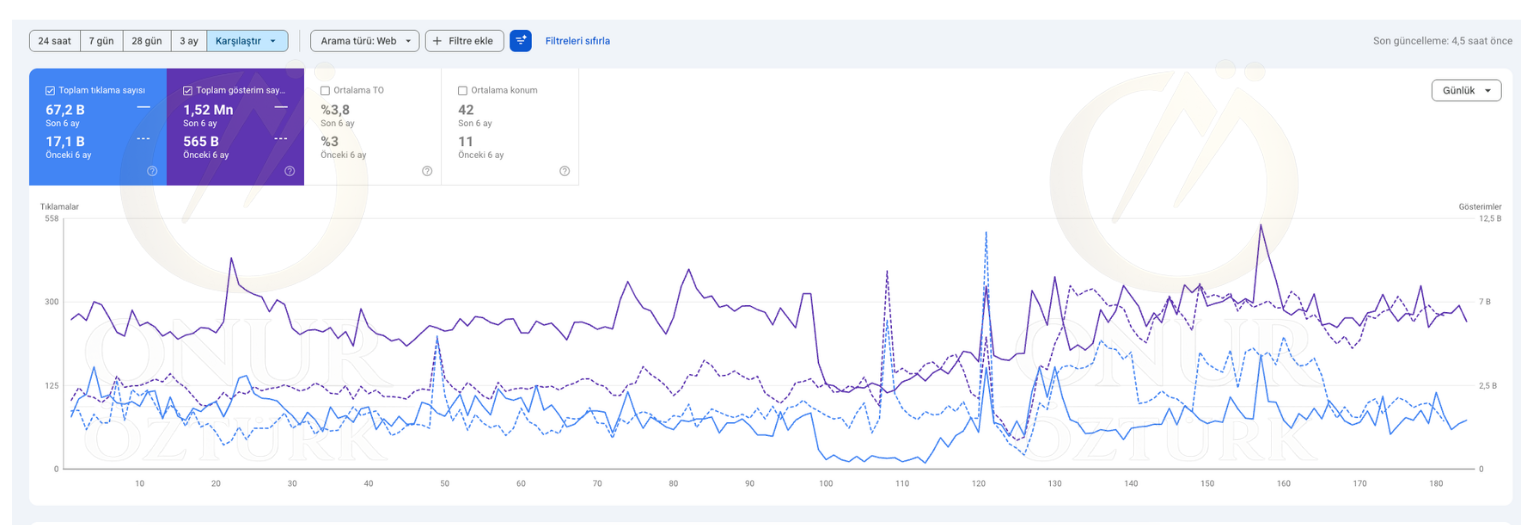Open help icon on Toplam tıklama card

152,171
